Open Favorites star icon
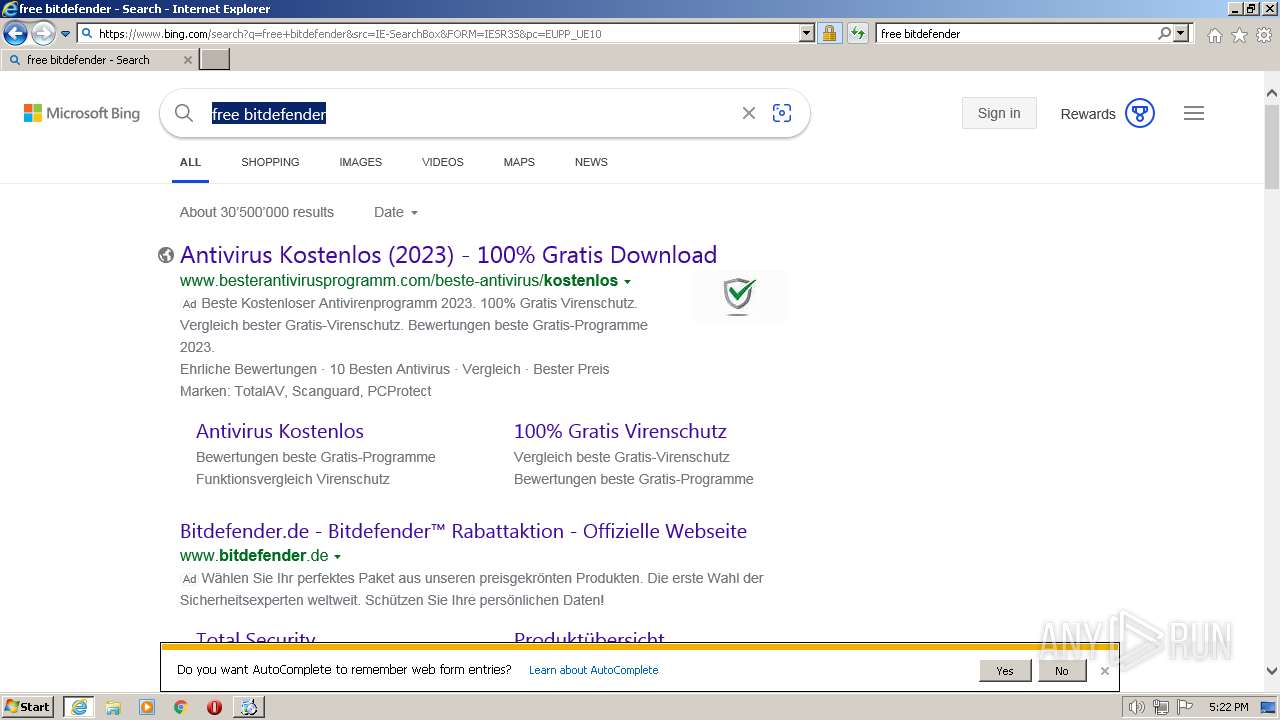 coord(1239,35)
